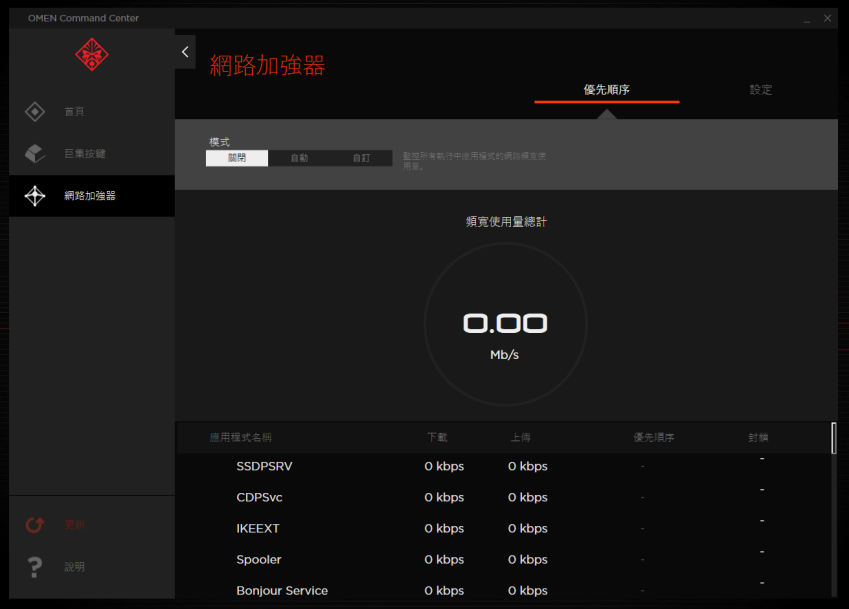This screenshot has height=609, width=849.
Task: Sort by 下載 column header
Action: (437, 437)
